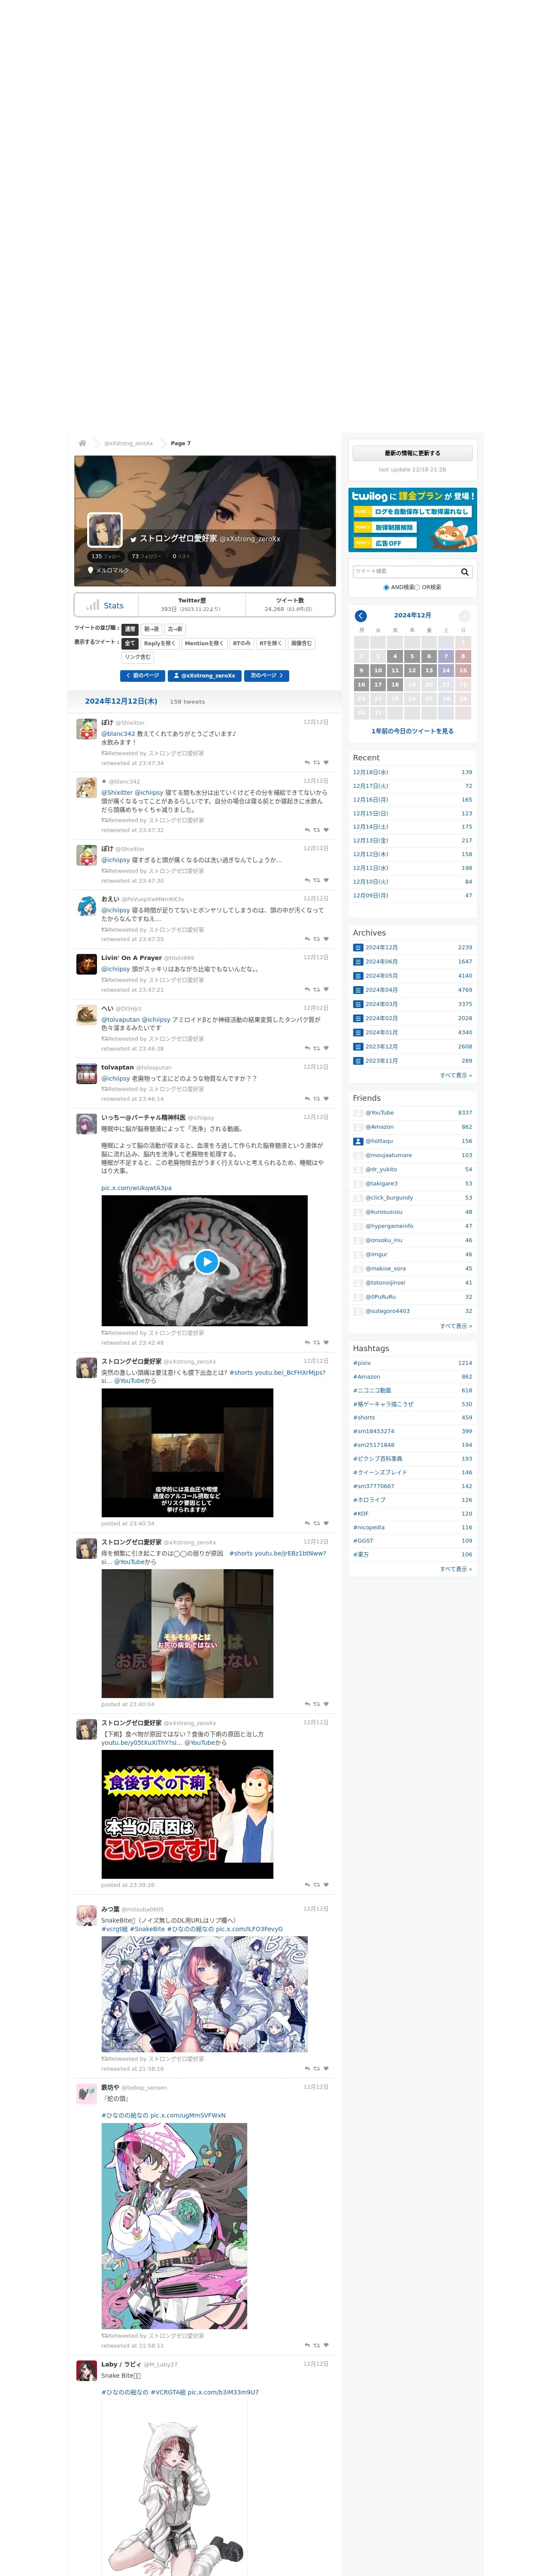Image resolution: width=551 pixels, height=2576 pixels.
Task: Show all Friends with すべて表示
Action: point(456,1326)
